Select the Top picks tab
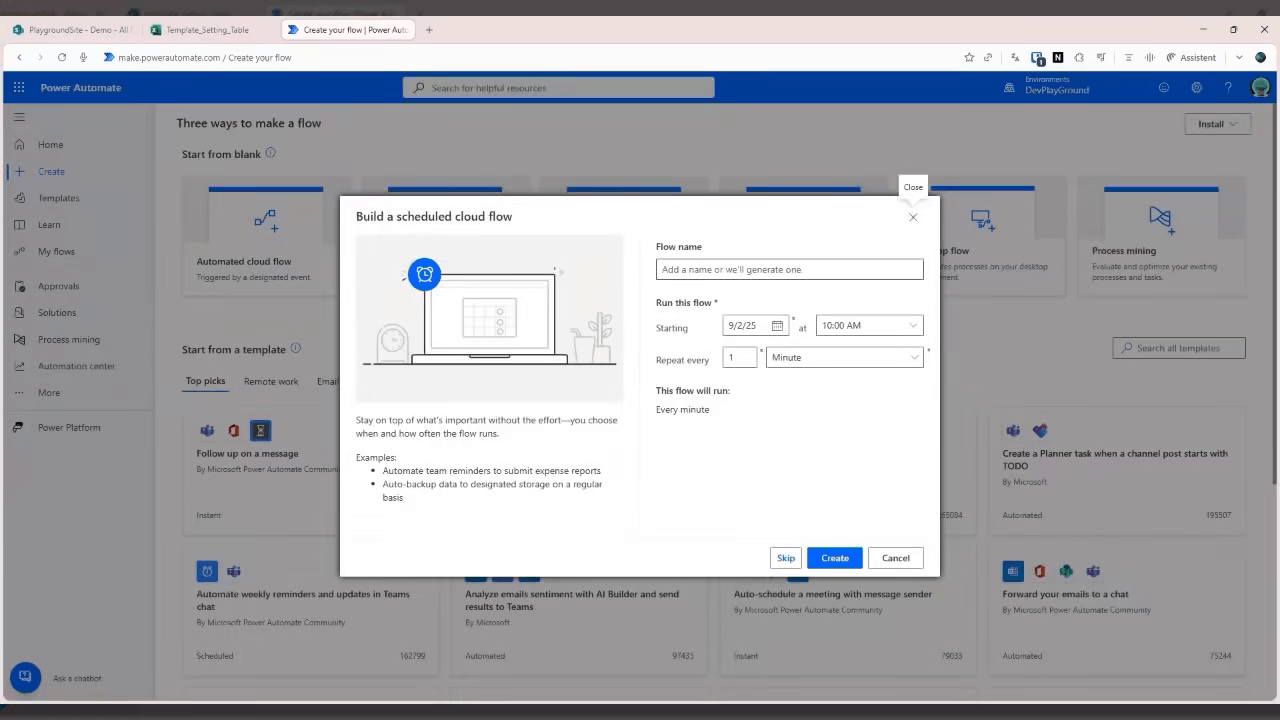The image size is (1280, 720). click(x=206, y=381)
